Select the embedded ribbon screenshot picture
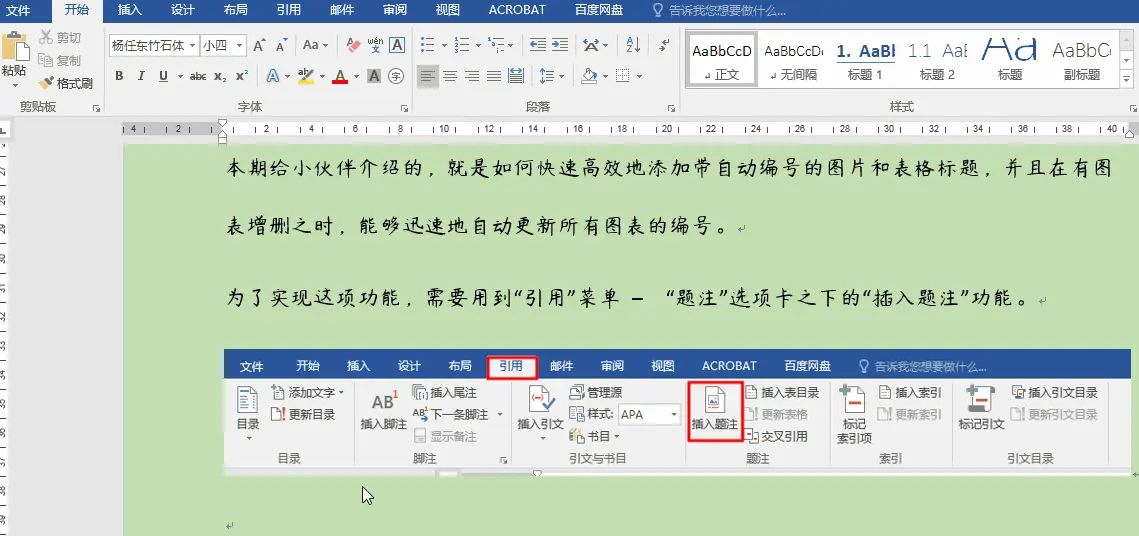1139x536 pixels. (x=677, y=412)
